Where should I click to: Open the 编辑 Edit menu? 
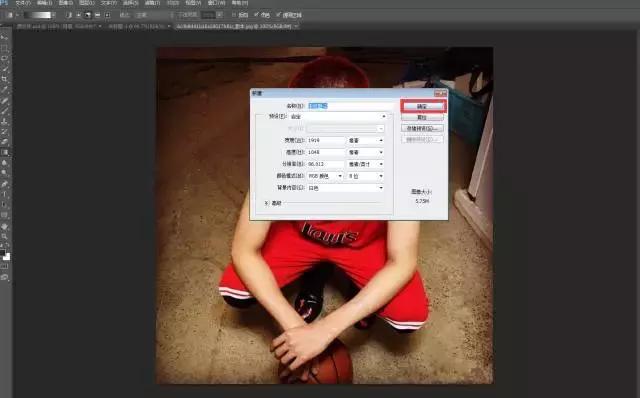point(44,3)
